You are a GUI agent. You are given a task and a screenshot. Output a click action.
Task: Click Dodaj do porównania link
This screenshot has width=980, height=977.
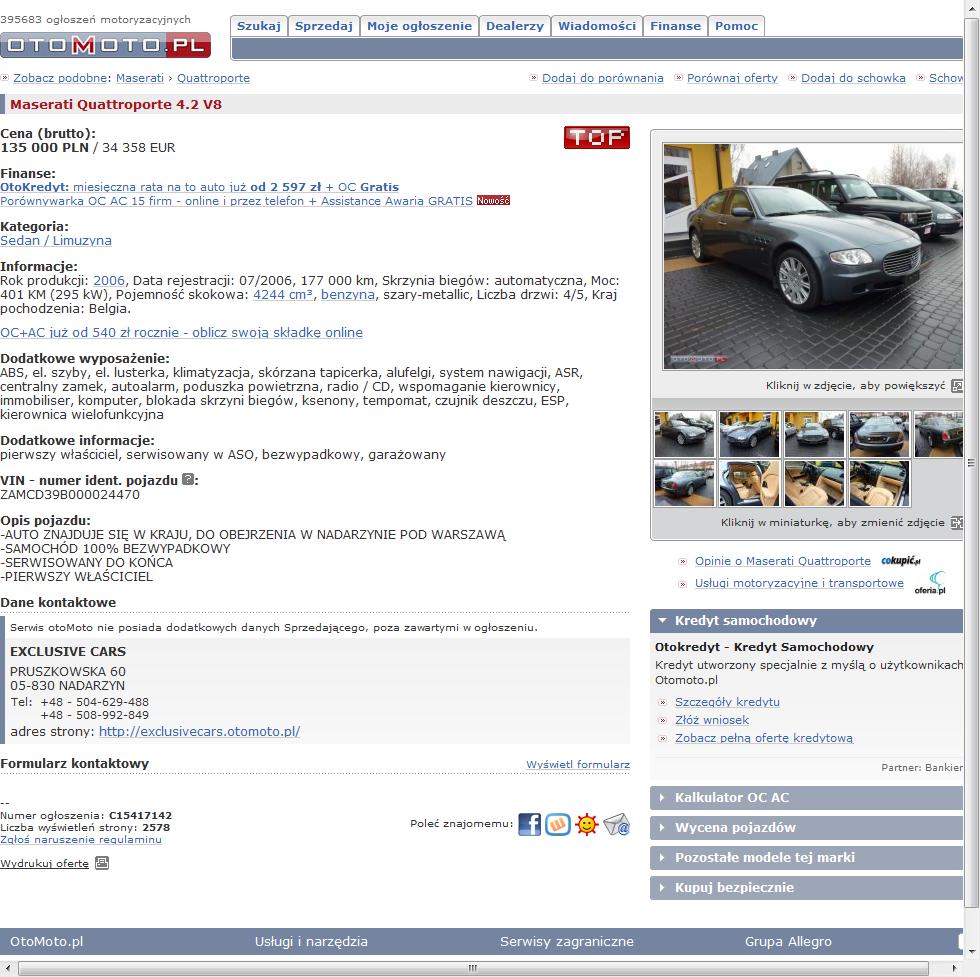click(x=602, y=78)
